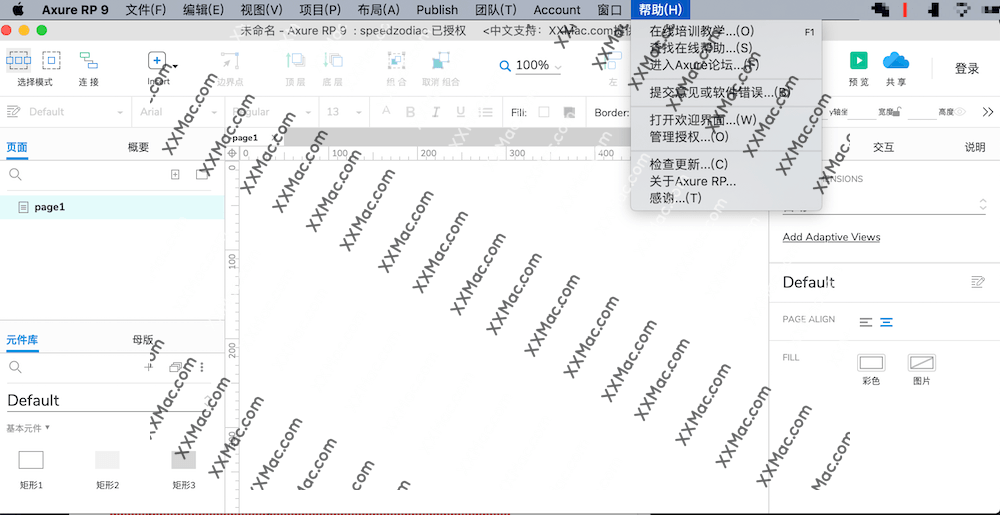Click the add folder icon in Pages panel

point(202,175)
